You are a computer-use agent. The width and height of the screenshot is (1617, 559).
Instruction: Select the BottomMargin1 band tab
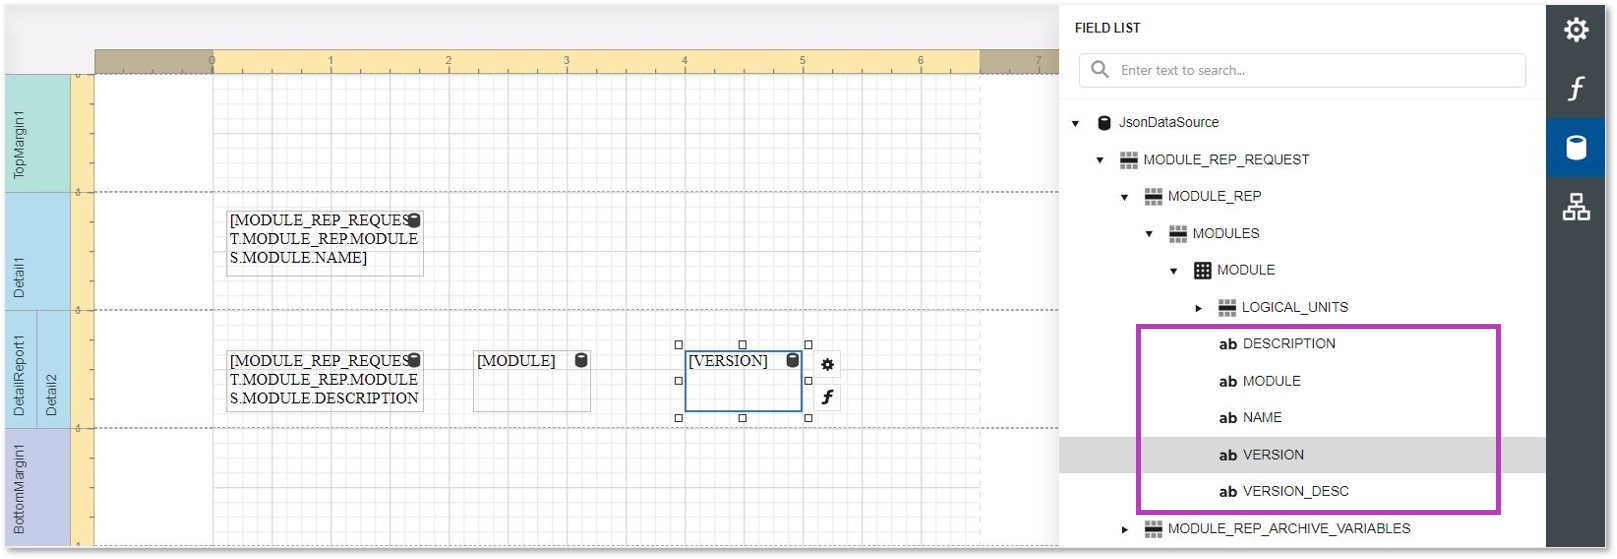[19, 488]
